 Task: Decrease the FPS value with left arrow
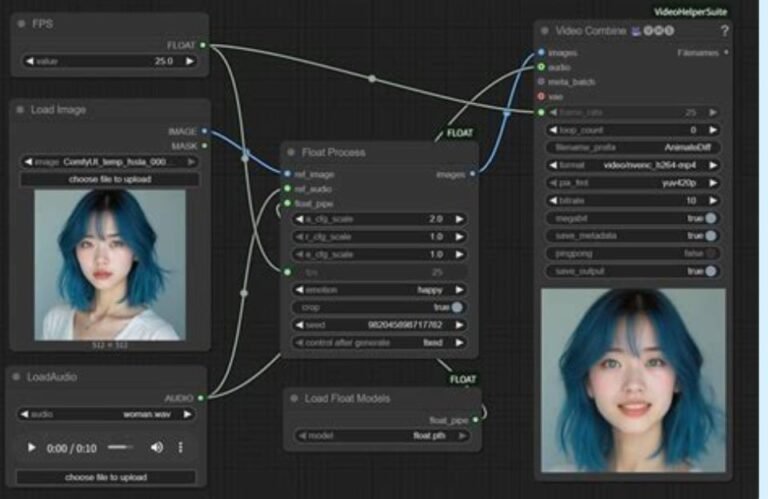click(29, 61)
